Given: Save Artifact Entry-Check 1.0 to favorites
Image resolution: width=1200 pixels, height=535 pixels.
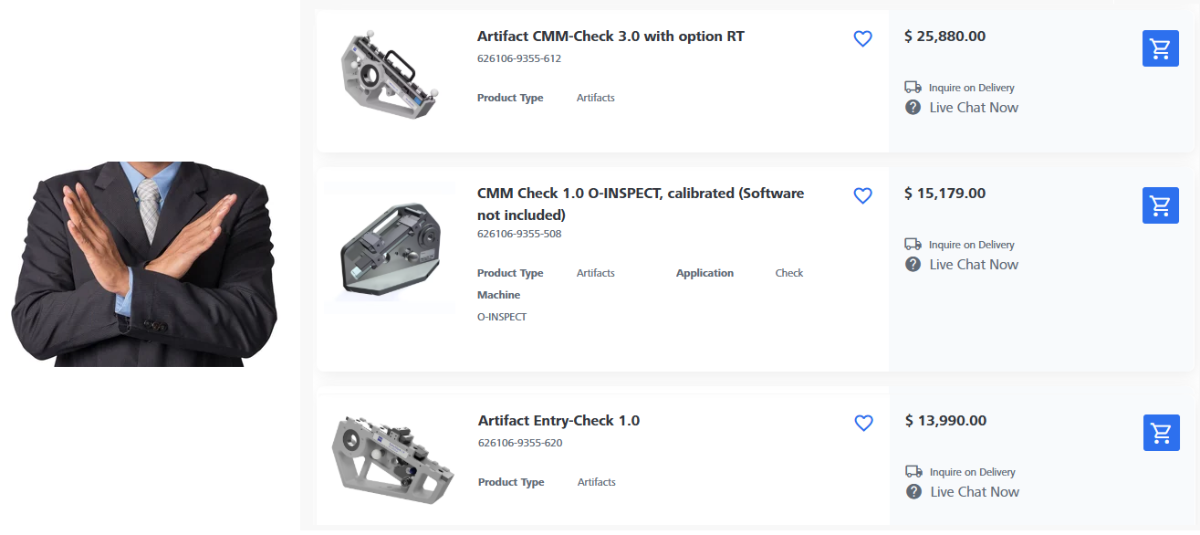Looking at the screenshot, I should [x=864, y=423].
